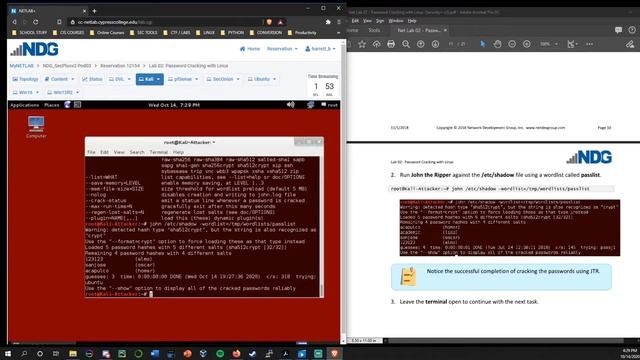Open the terminal Help menu
The height and width of the screenshot is (360, 640).
178,152
